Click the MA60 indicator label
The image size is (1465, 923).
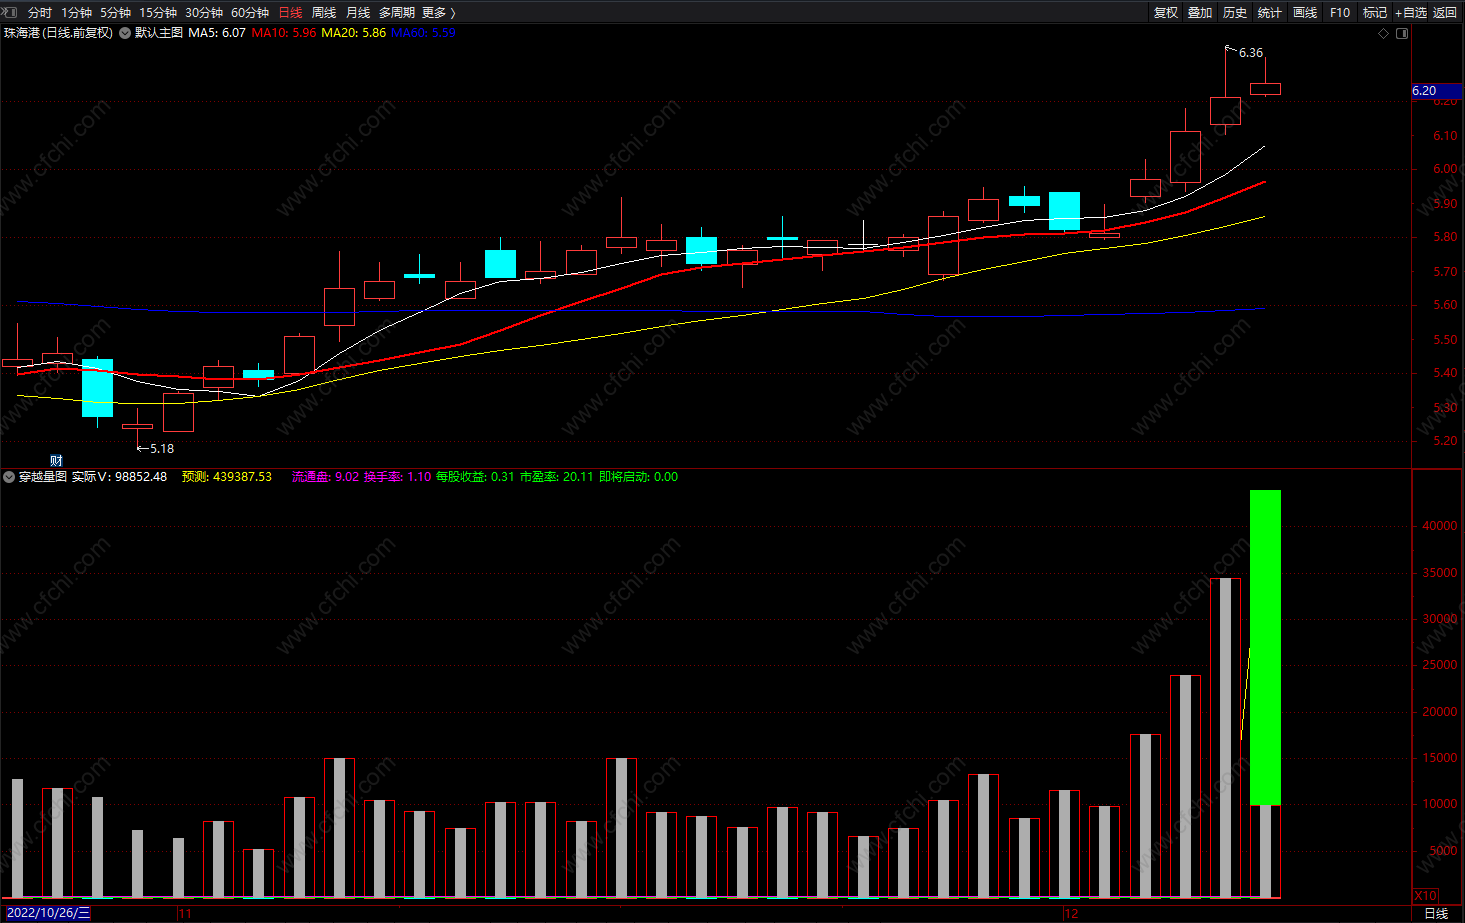[x=423, y=33]
